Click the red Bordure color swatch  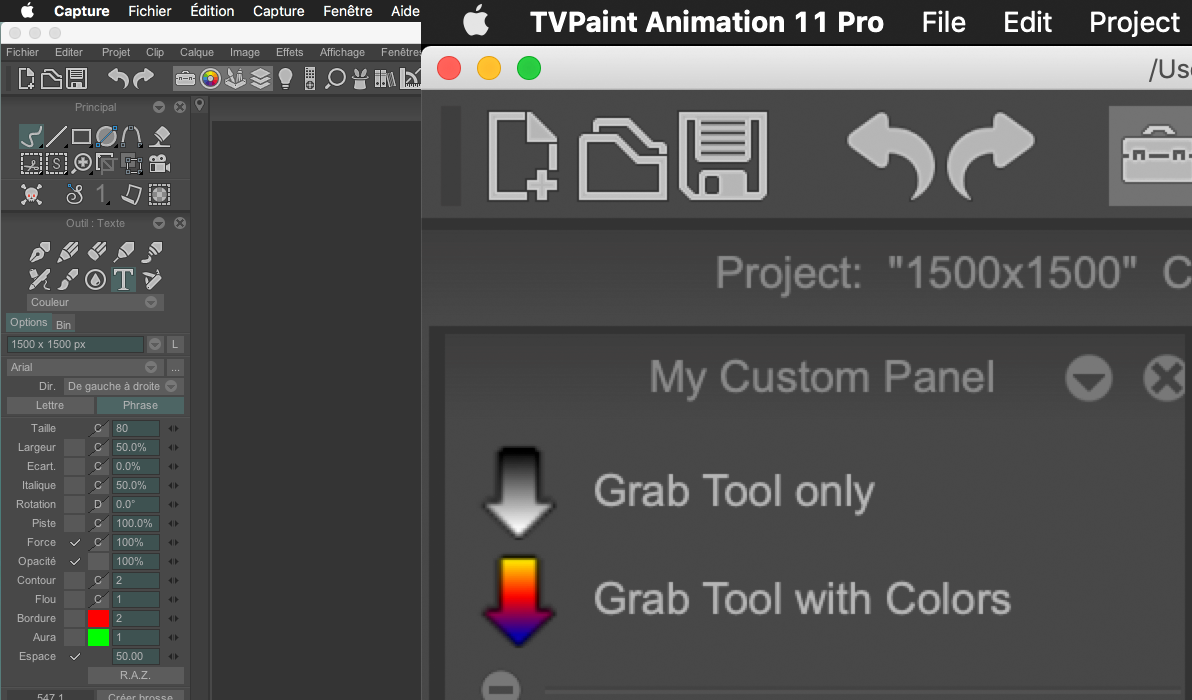(98, 619)
